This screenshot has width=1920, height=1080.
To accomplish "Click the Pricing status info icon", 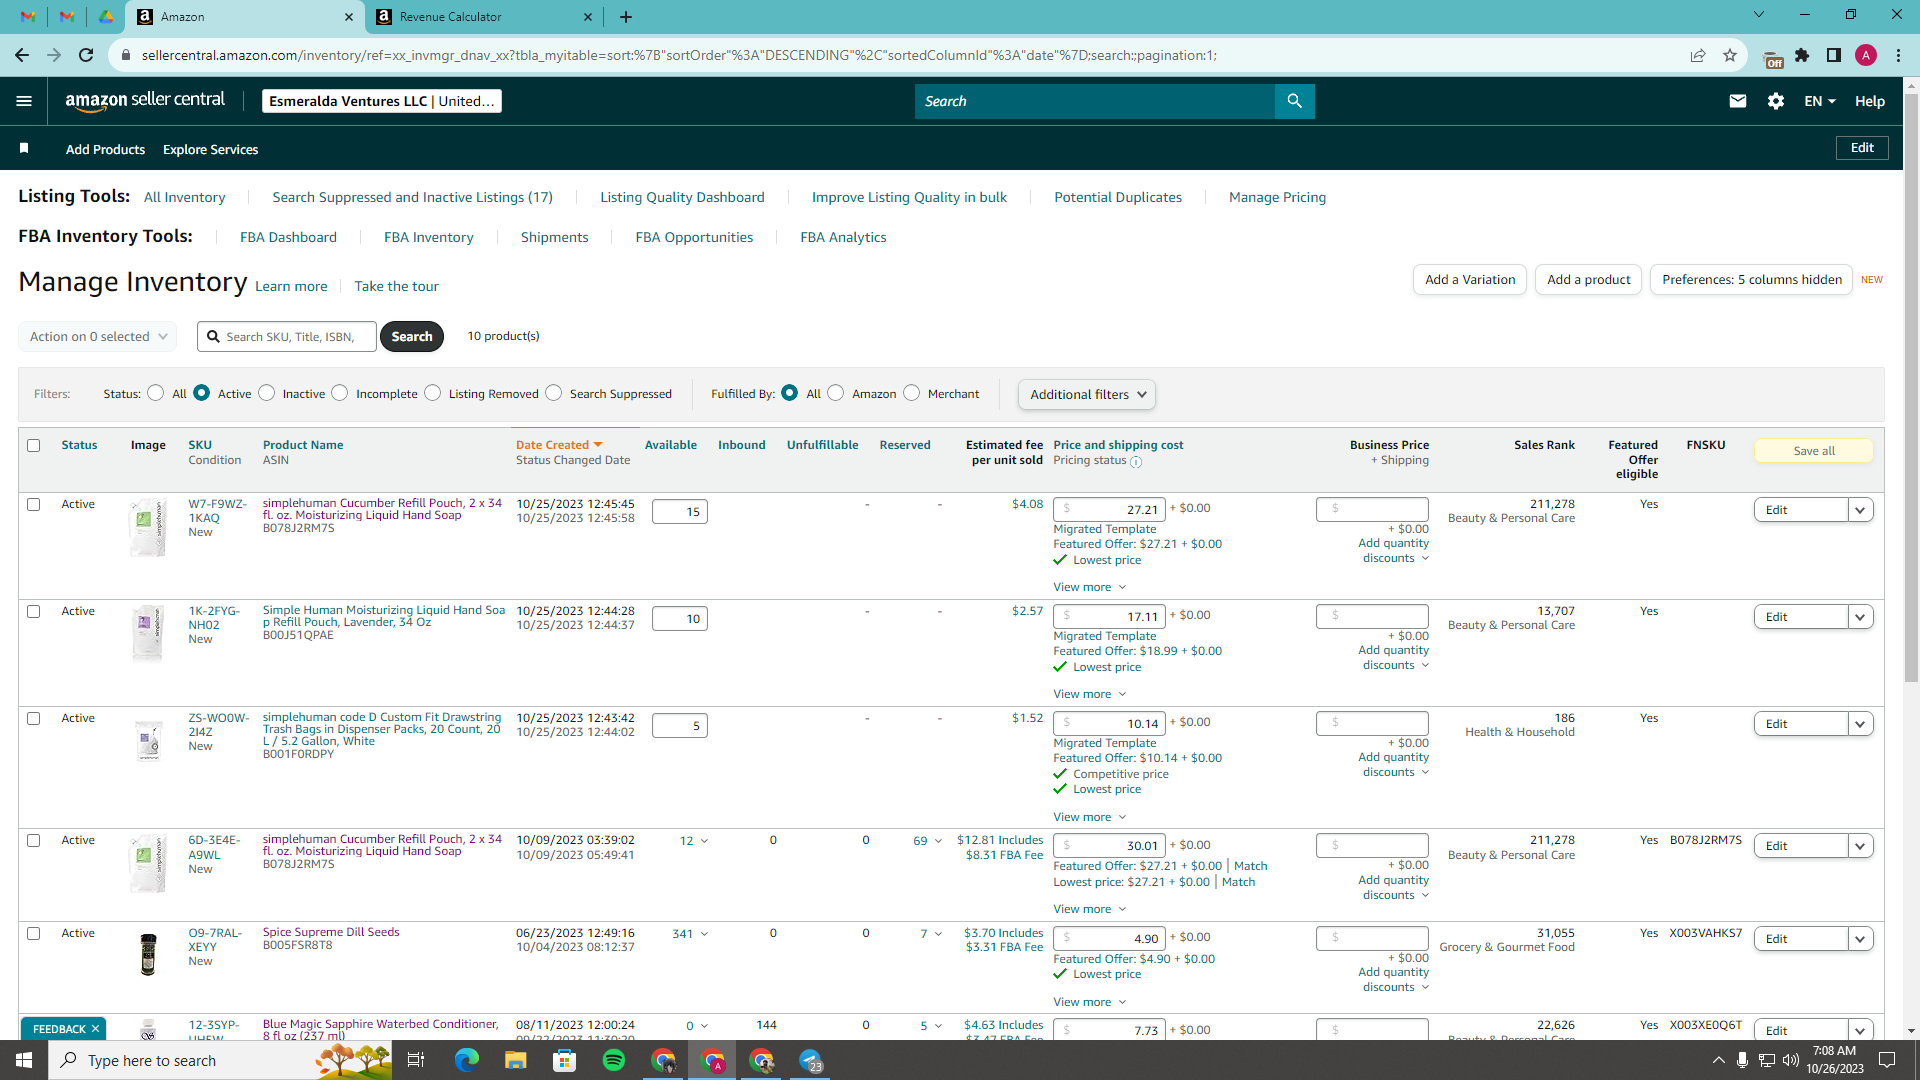I will pyautogui.click(x=1136, y=462).
